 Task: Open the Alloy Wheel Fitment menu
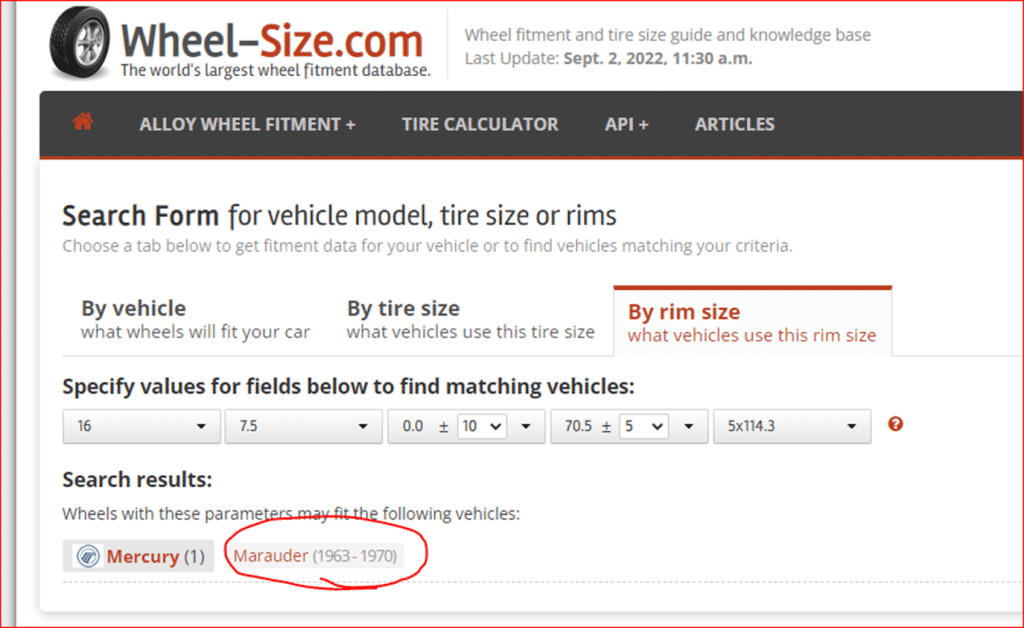click(x=247, y=124)
